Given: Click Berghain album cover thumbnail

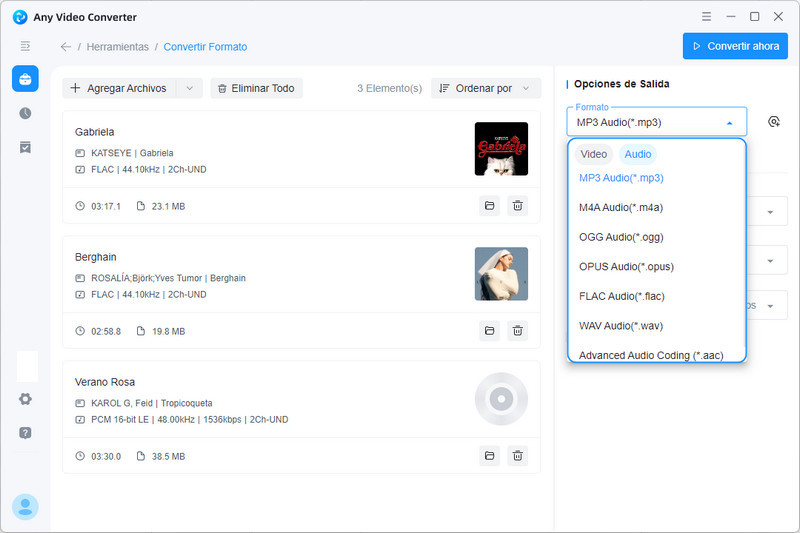Looking at the screenshot, I should tap(501, 274).
